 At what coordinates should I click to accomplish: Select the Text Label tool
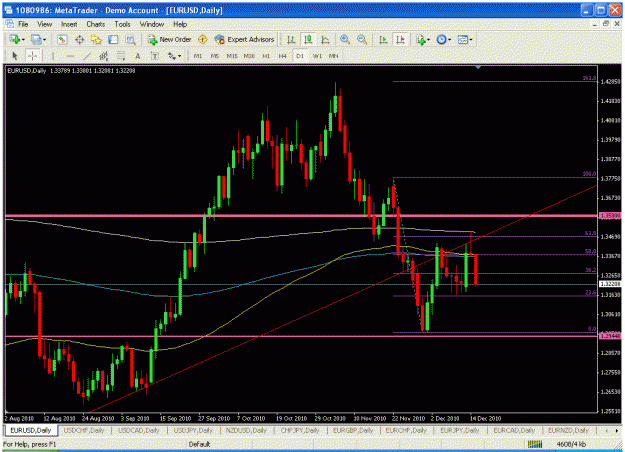point(155,56)
